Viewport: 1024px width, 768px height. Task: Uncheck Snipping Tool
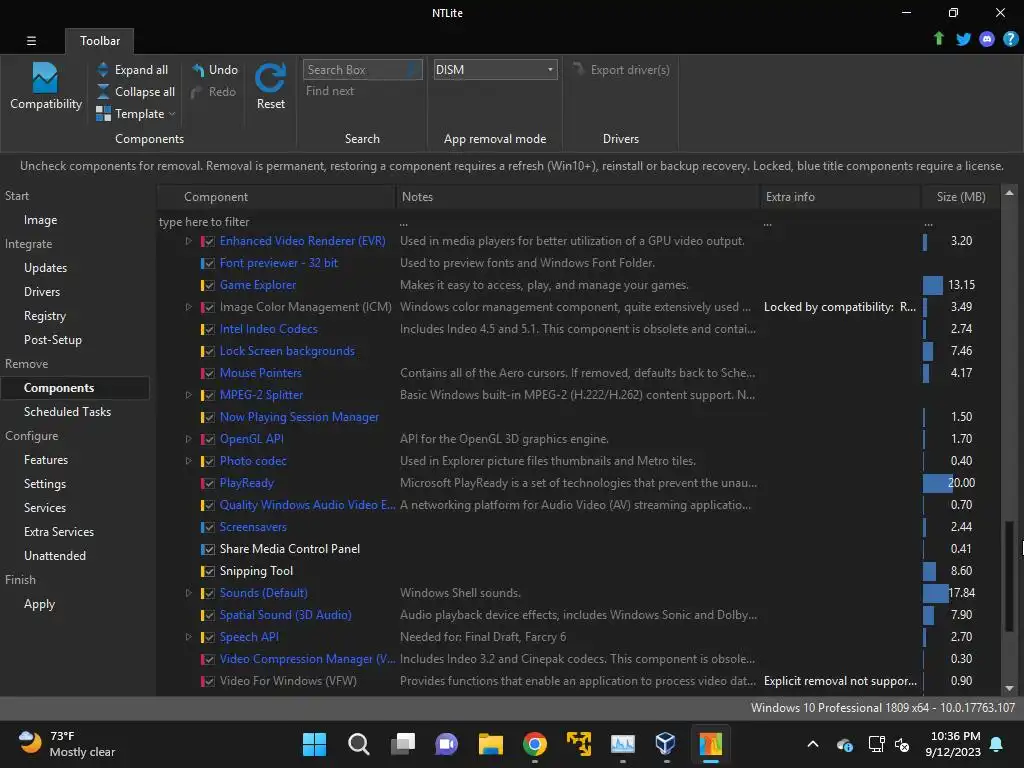[208, 571]
